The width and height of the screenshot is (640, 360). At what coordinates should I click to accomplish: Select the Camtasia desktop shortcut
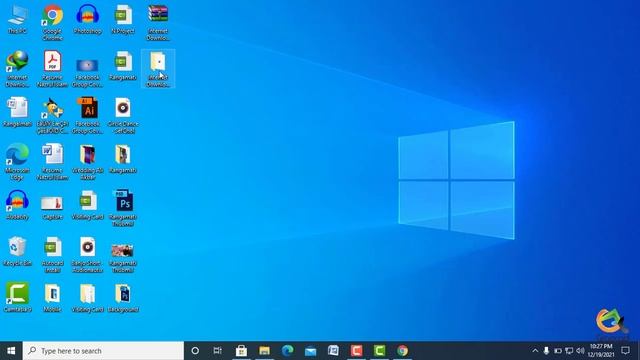point(17,298)
